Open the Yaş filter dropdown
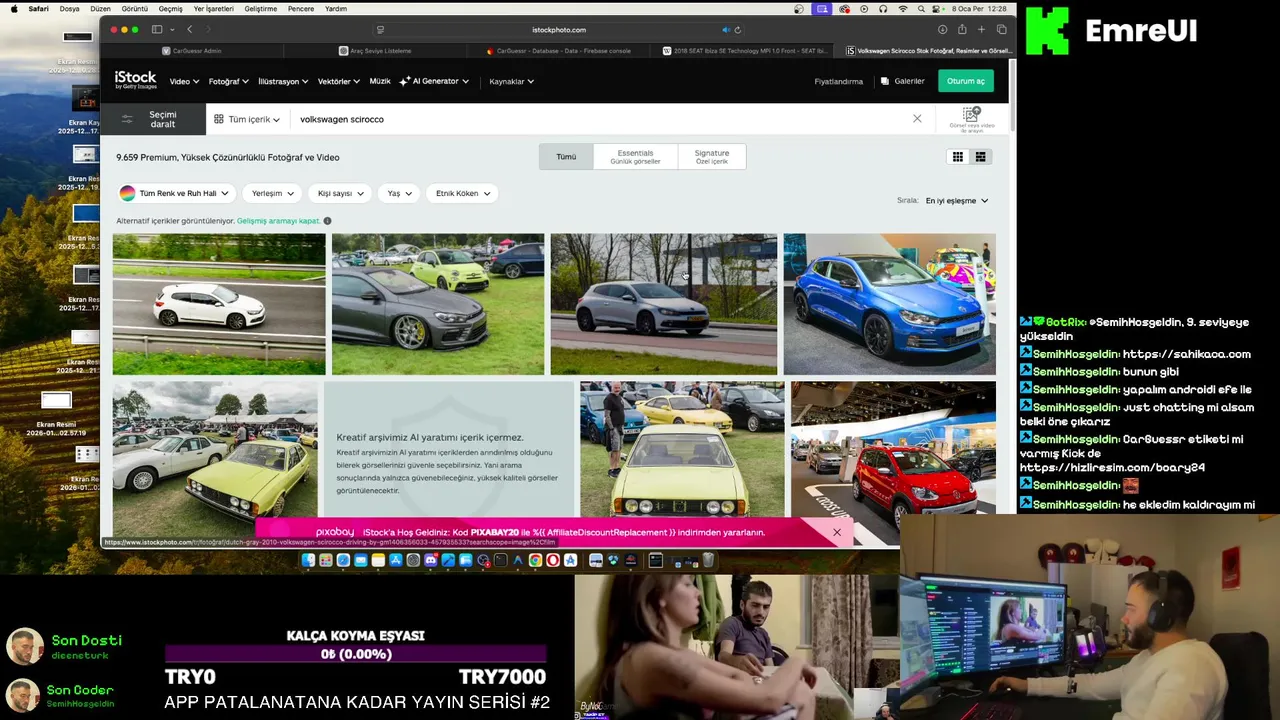The width and height of the screenshot is (1280, 720). click(x=399, y=193)
